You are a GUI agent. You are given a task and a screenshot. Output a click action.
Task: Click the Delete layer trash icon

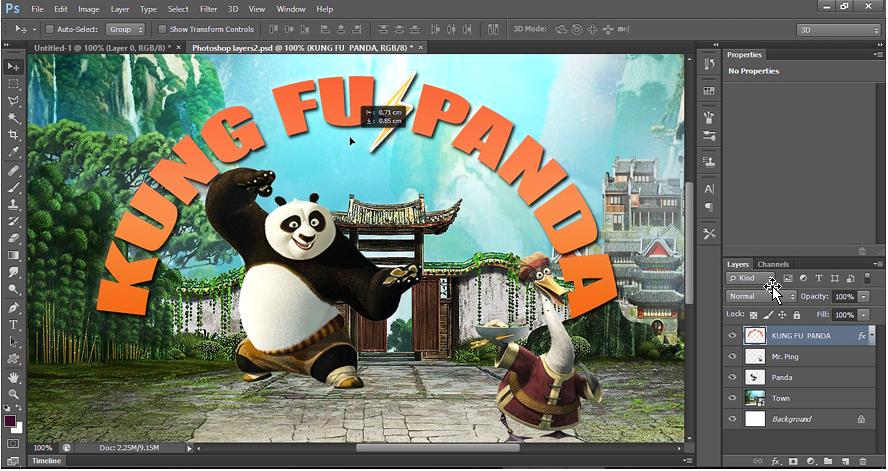[863, 461]
